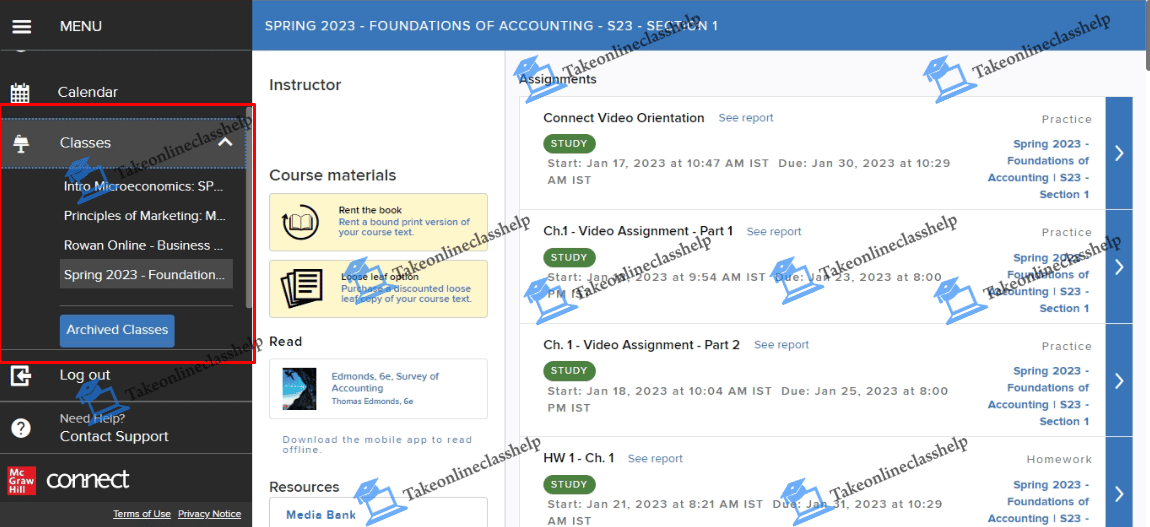
Task: Click STUDY badge under Connect Video Orientation
Action: tap(570, 144)
